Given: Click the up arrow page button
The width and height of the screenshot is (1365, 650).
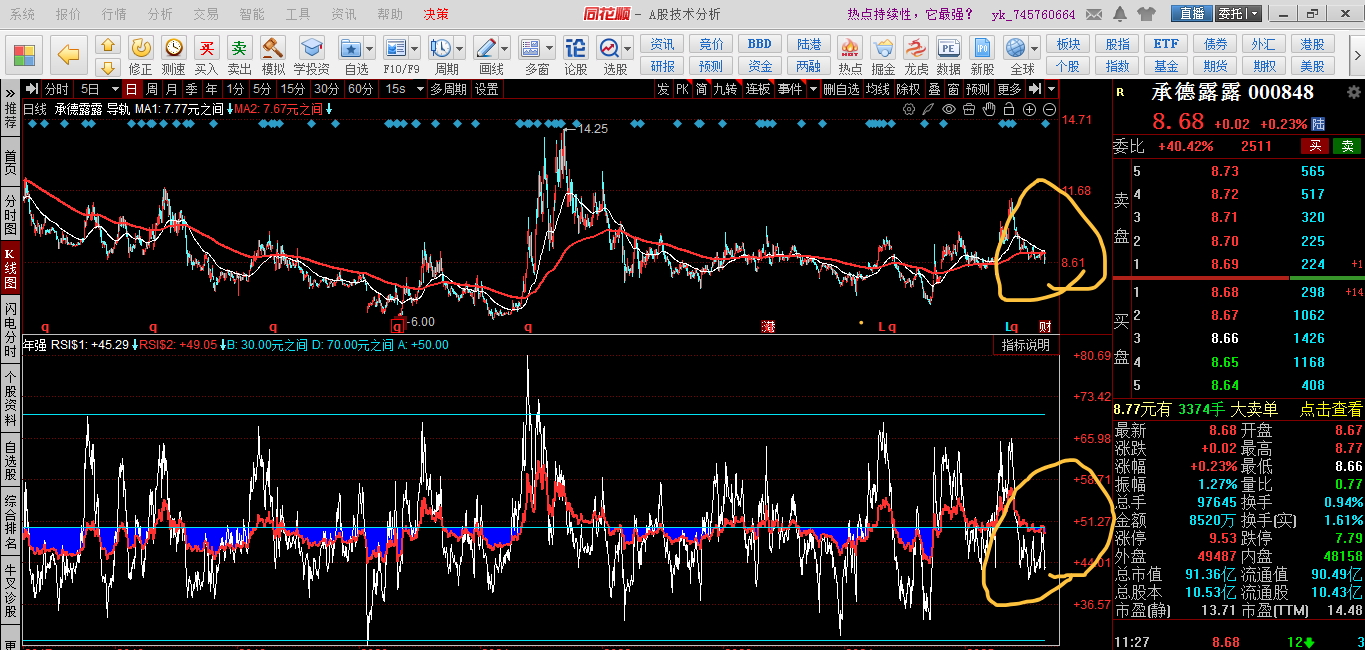Looking at the screenshot, I should (108, 45).
